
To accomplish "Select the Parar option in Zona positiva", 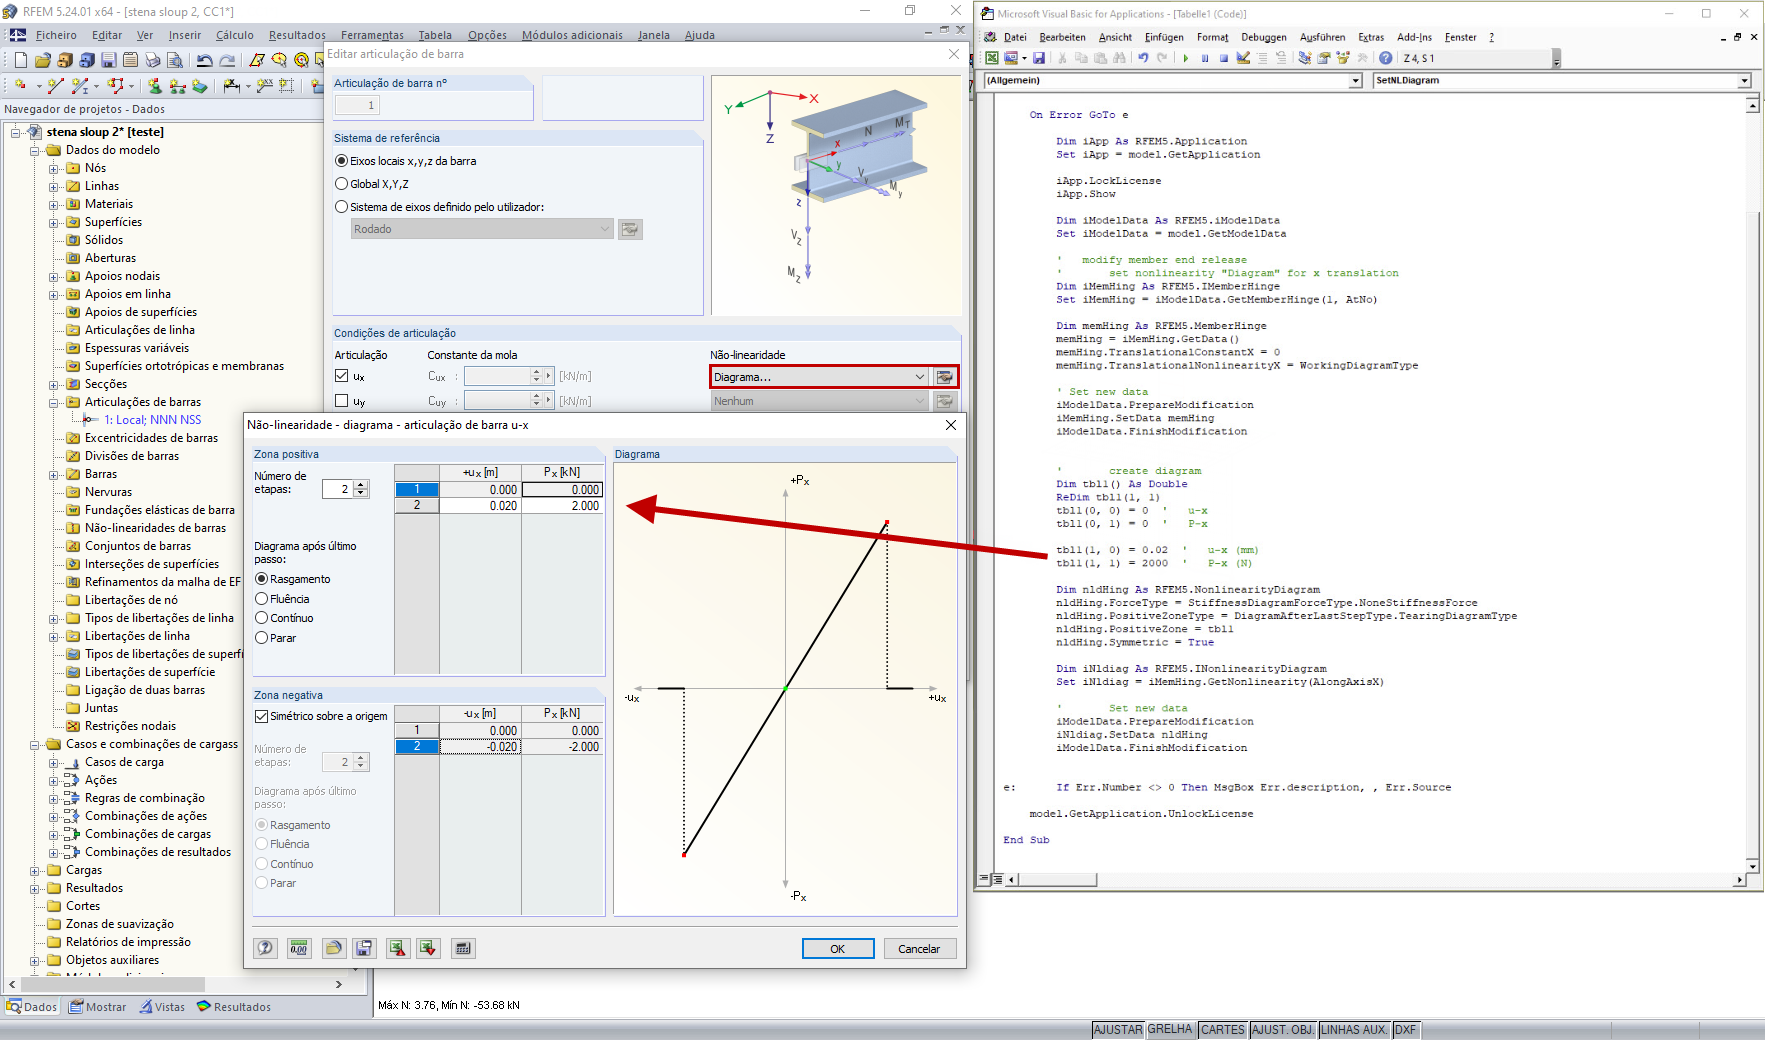I will tap(262, 638).
